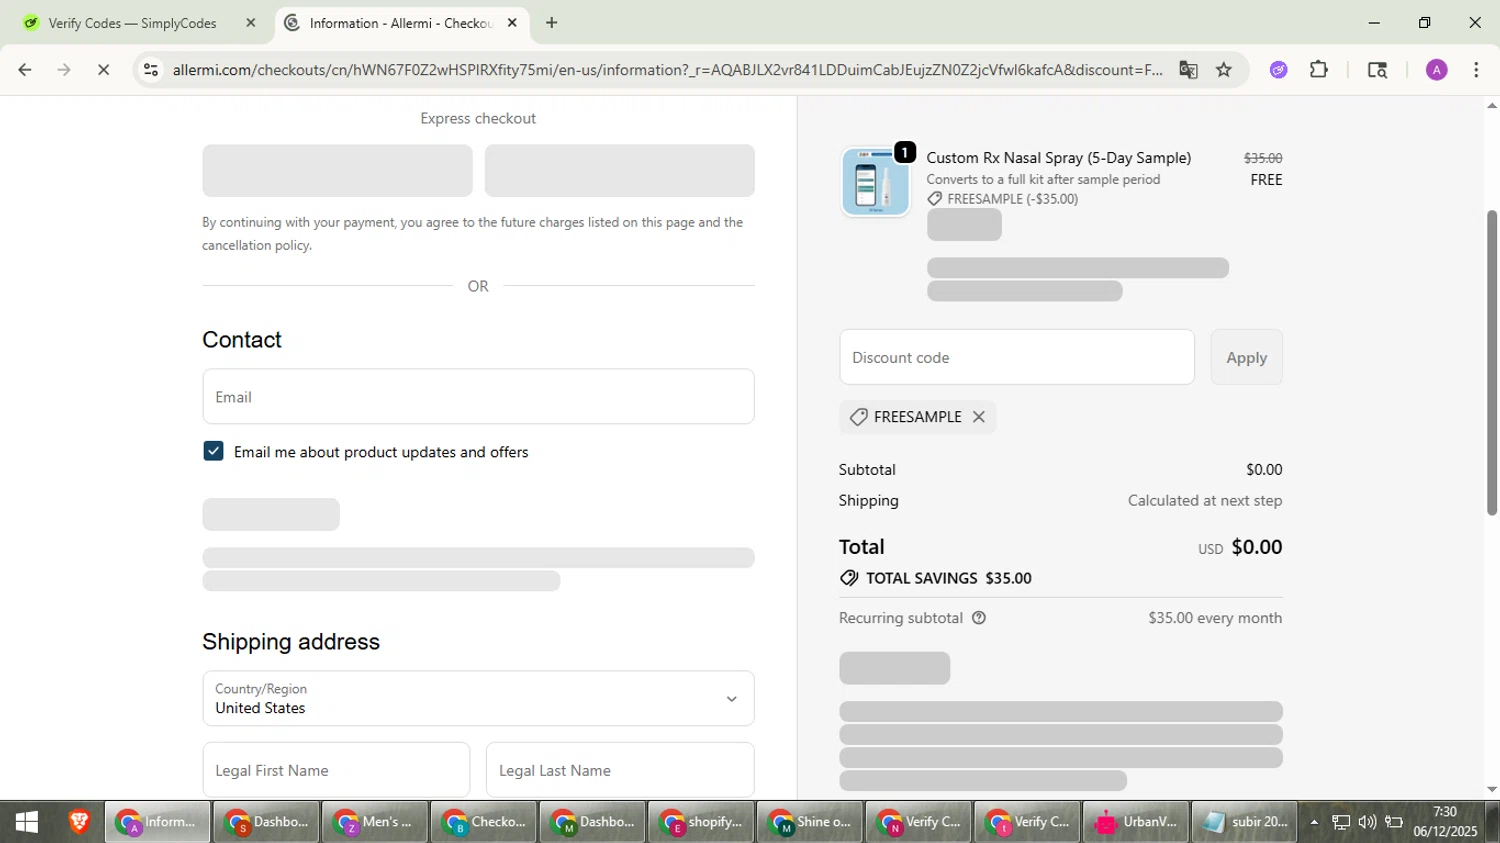The image size is (1500, 843).
Task: Click the Legal First Name field
Action: [x=336, y=770]
